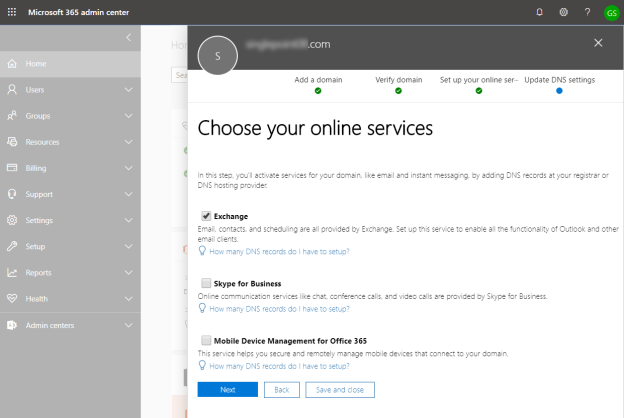This screenshot has height=418, width=624.
Task: Close the domain setup panel
Action: [598, 43]
